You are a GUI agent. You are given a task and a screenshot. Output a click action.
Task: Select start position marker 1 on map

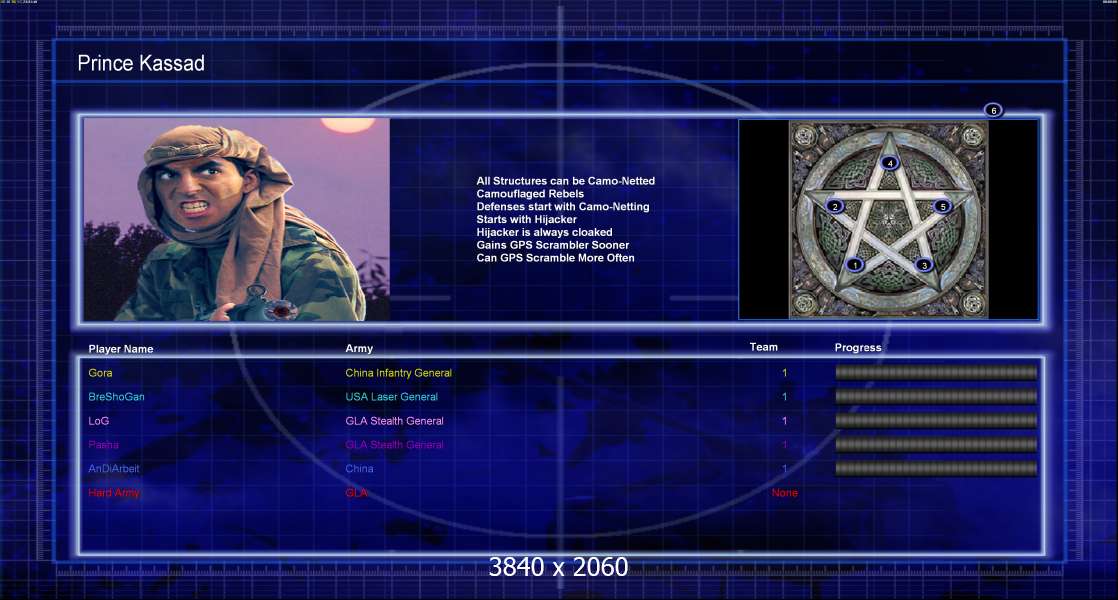(854, 264)
